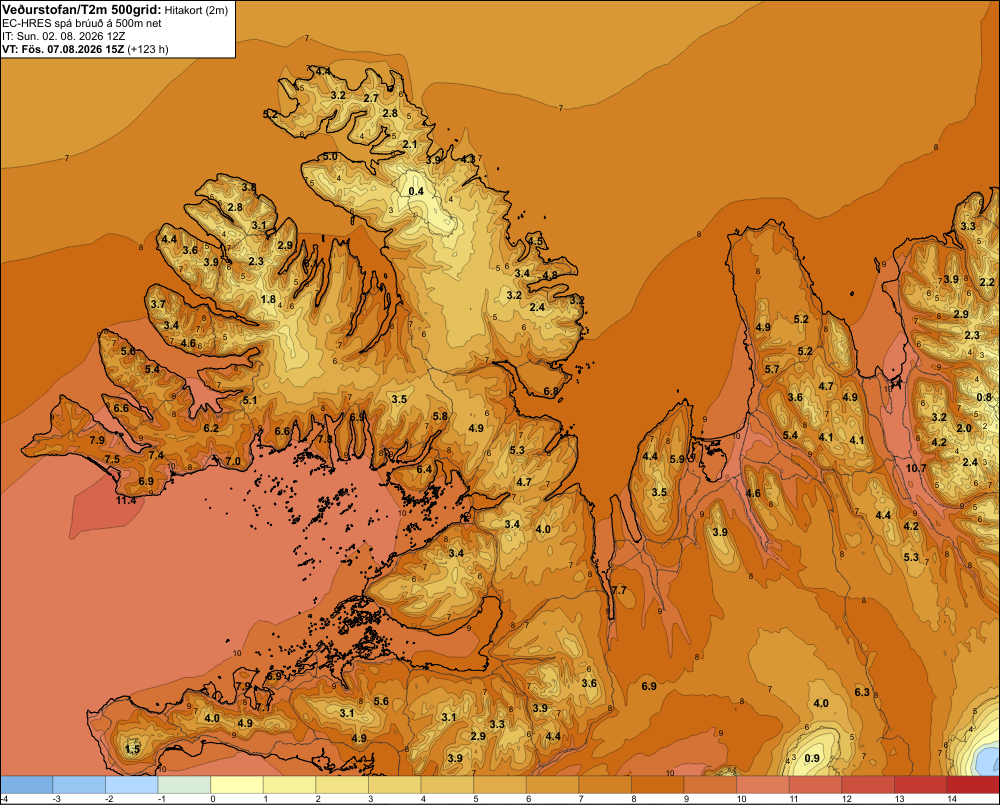Click the 7.7 temperature value on the map
Viewport: 1000px width, 805px height.
(619, 590)
